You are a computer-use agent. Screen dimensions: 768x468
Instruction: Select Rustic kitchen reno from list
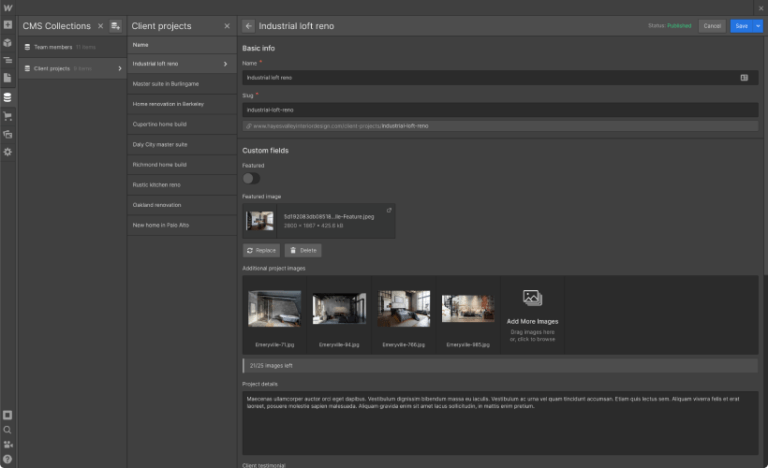coord(157,185)
